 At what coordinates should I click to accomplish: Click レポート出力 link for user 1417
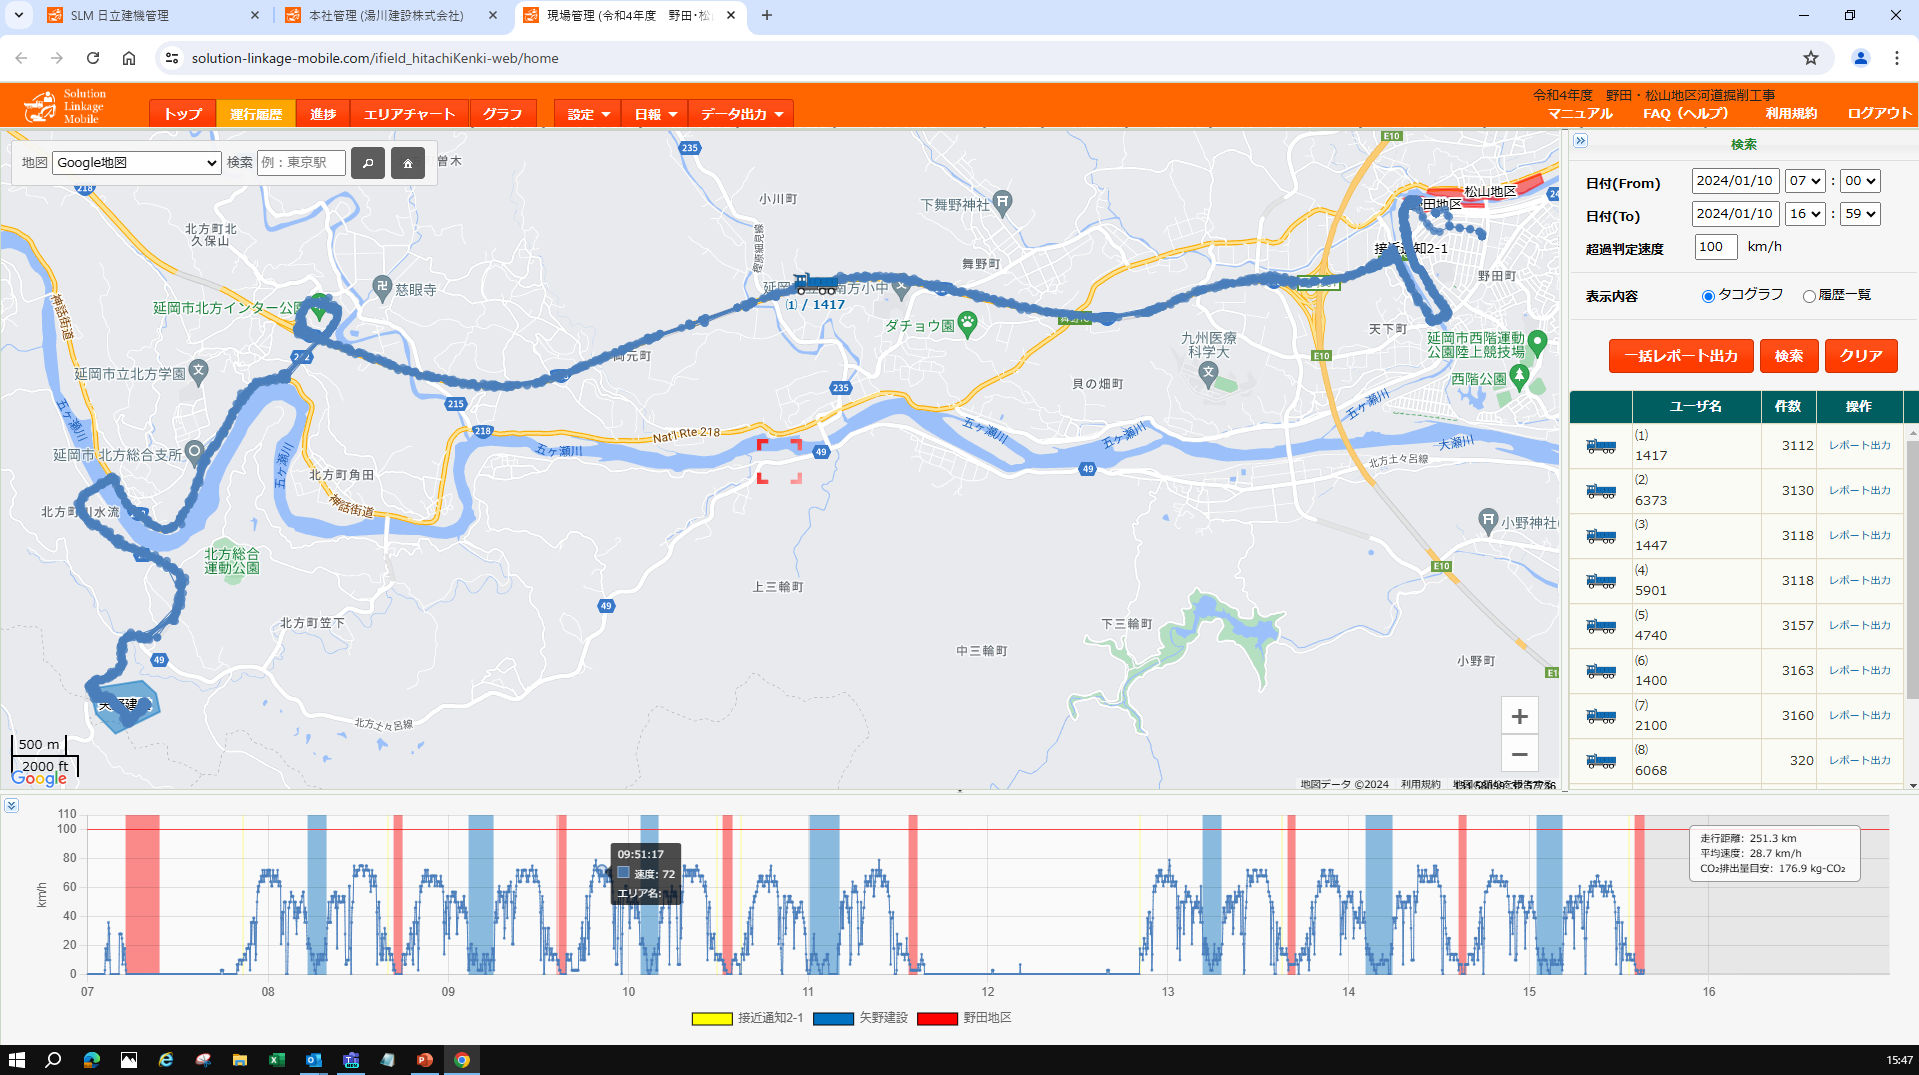point(1859,446)
